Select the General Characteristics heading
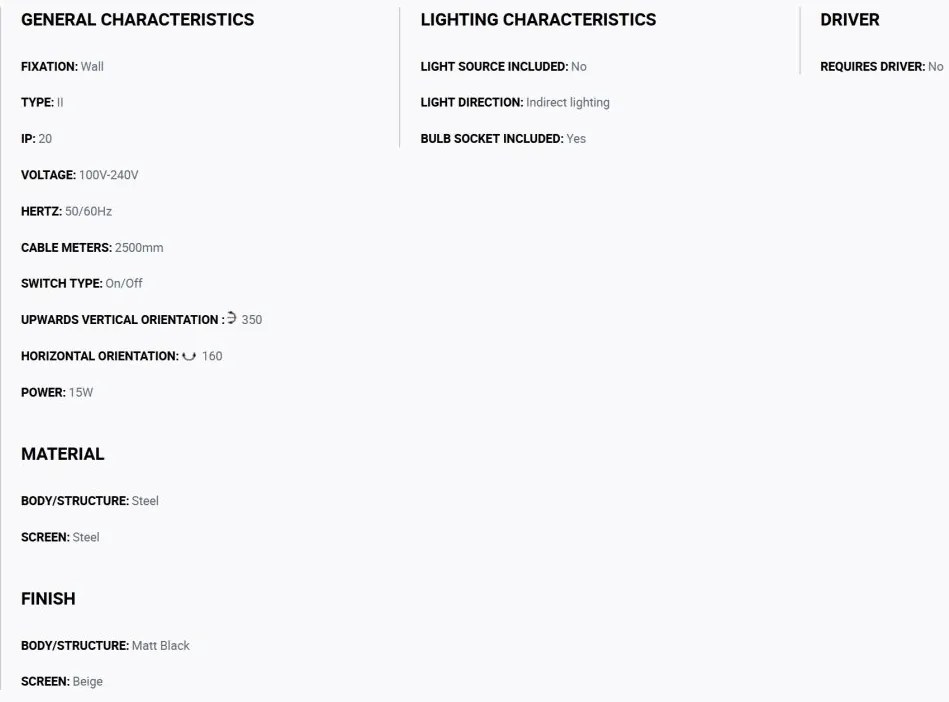 tap(137, 20)
